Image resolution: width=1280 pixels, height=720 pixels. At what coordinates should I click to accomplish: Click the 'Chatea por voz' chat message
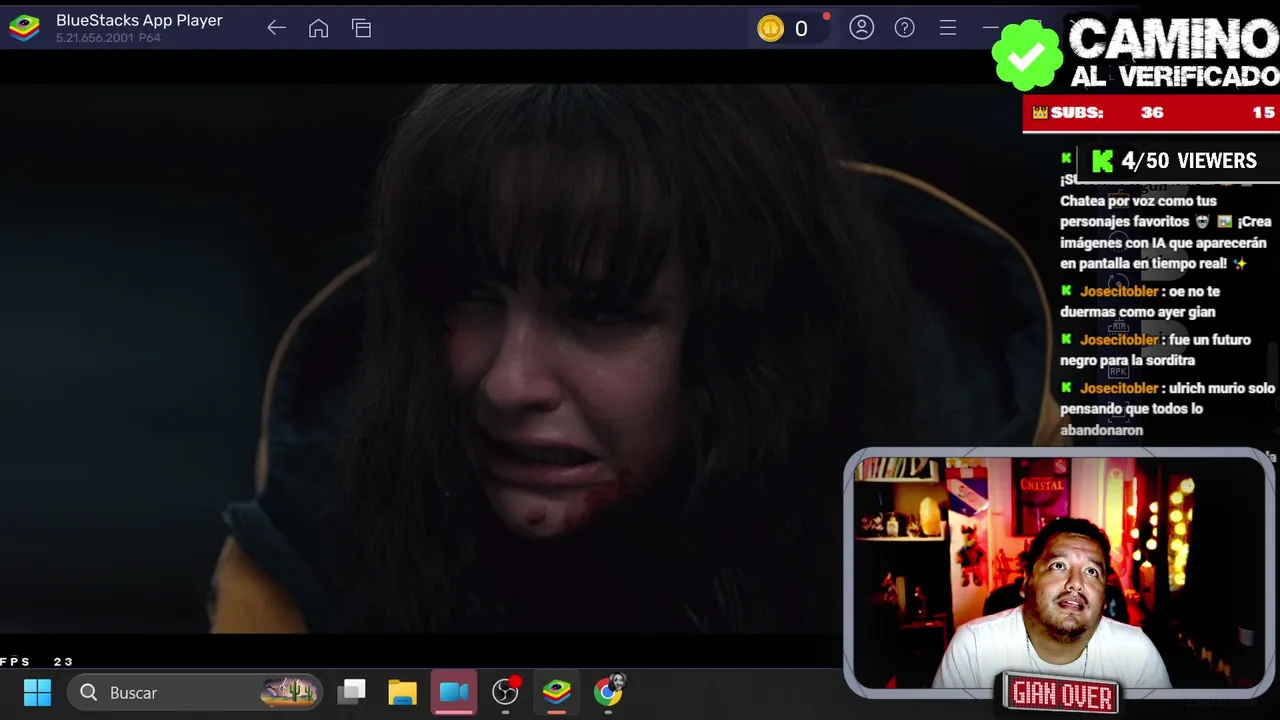pyautogui.click(x=1164, y=232)
